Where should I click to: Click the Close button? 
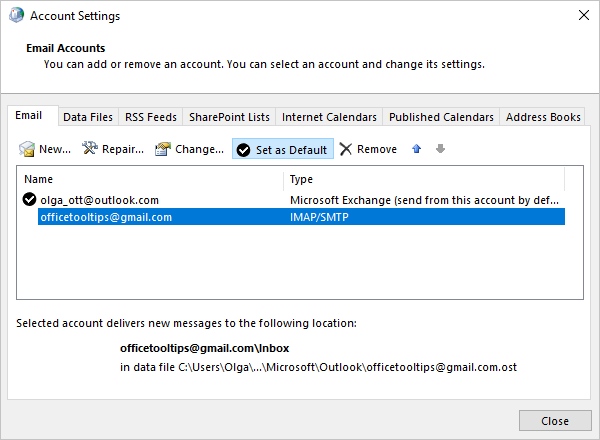coord(555,421)
